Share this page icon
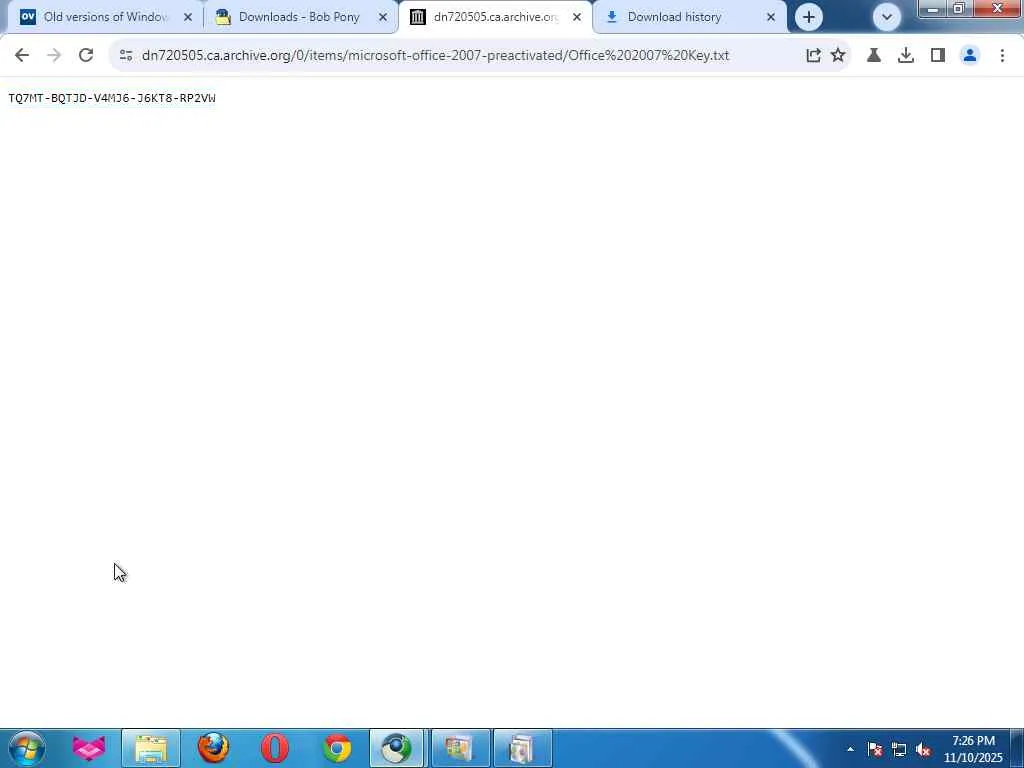The image size is (1024, 768). pyautogui.click(x=813, y=56)
